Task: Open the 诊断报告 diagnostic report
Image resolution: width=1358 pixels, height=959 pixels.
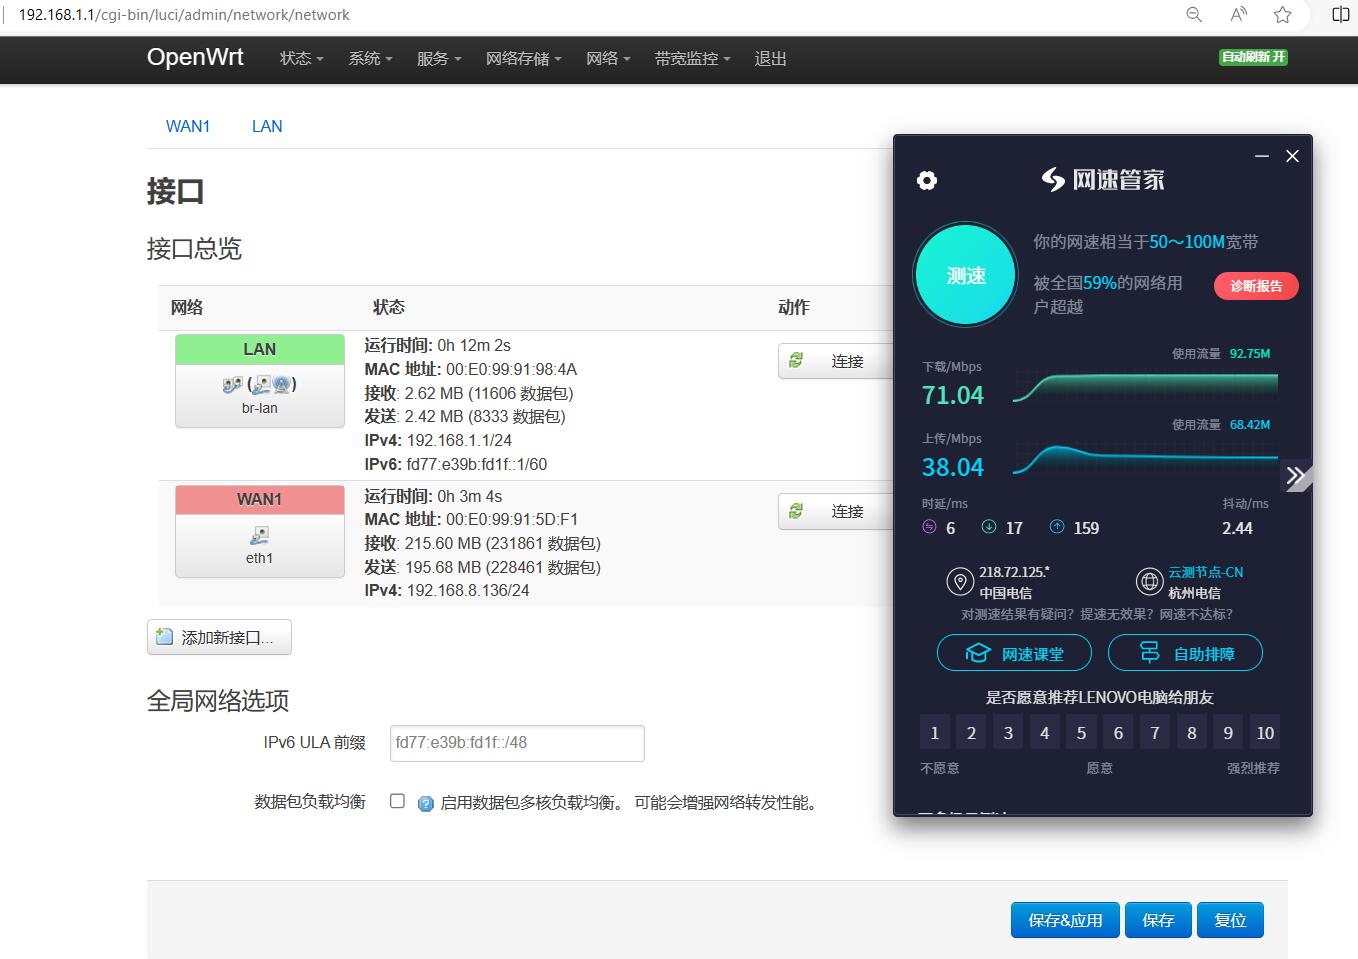Action: [x=1256, y=286]
